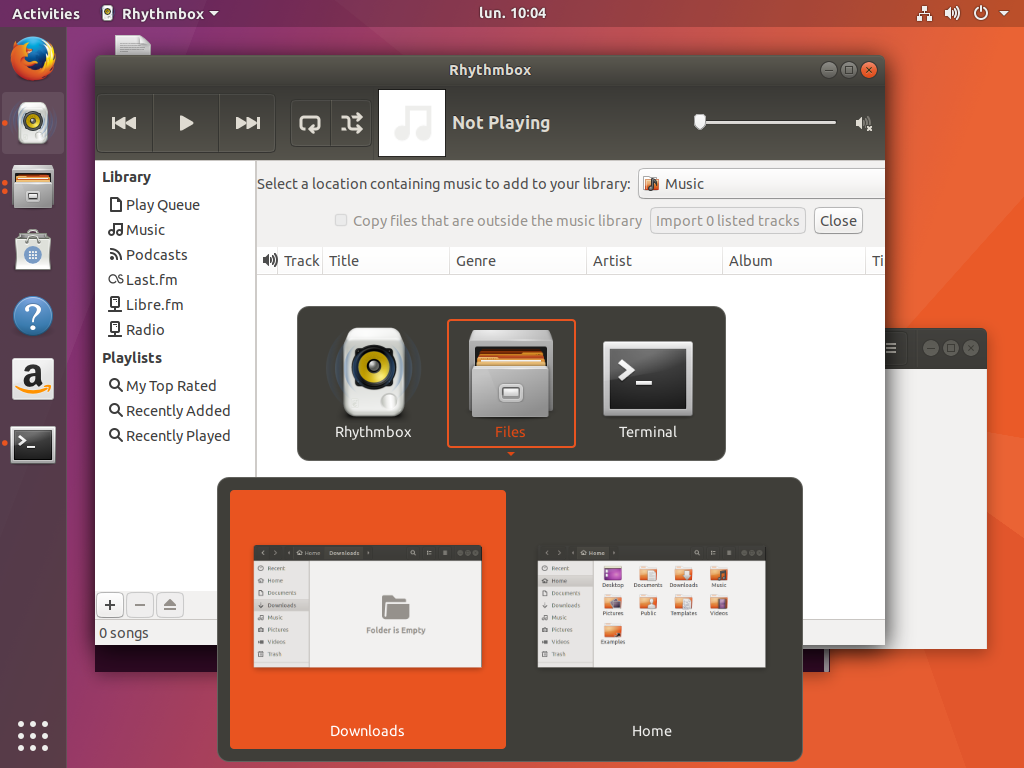This screenshot has width=1024, height=768.
Task: Enable Copy files outside the music library
Action: (x=341, y=220)
